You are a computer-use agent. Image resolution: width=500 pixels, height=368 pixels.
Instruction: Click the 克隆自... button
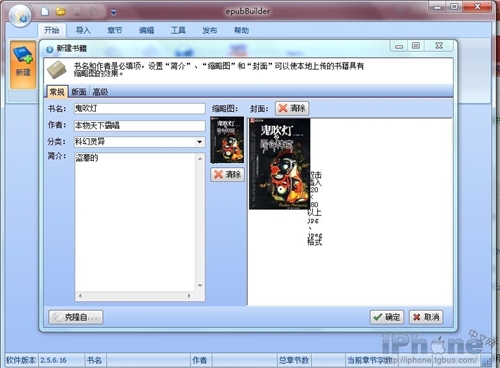tap(76, 317)
